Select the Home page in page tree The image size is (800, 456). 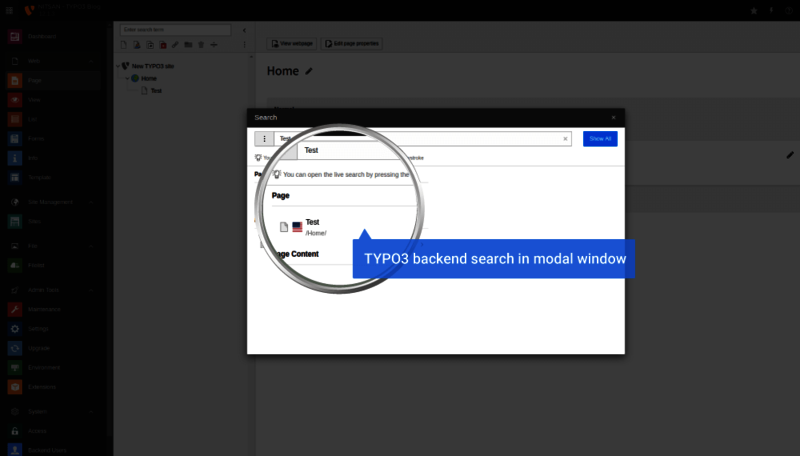pos(149,79)
